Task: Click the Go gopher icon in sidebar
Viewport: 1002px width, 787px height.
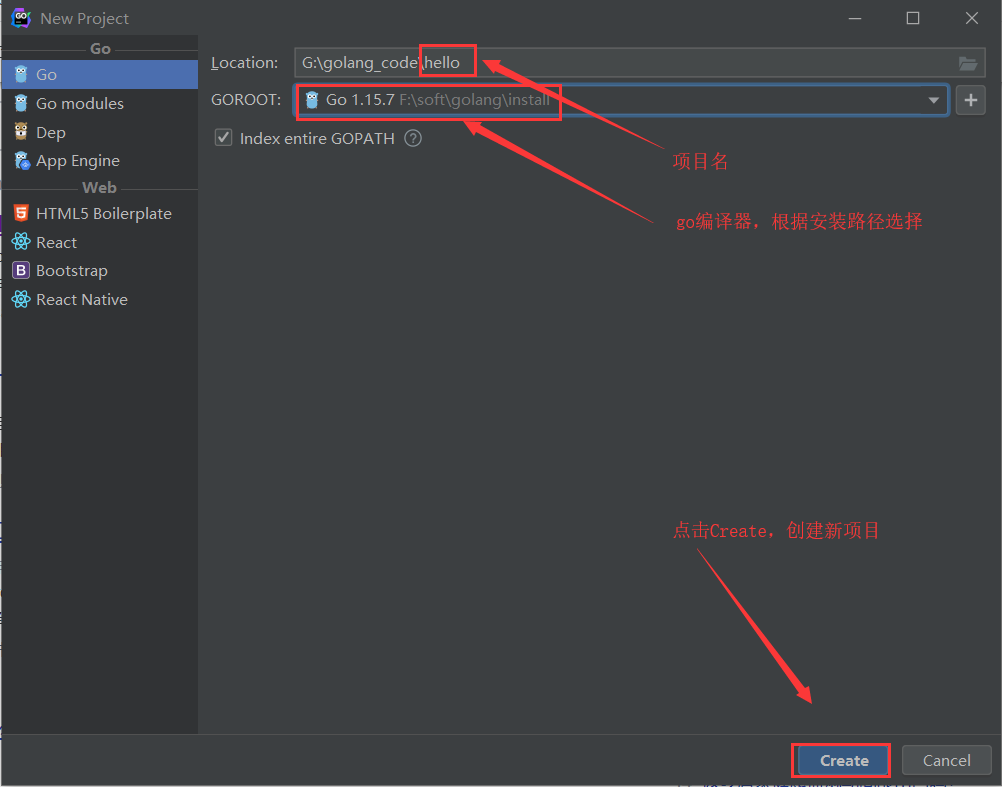Action: [21, 75]
